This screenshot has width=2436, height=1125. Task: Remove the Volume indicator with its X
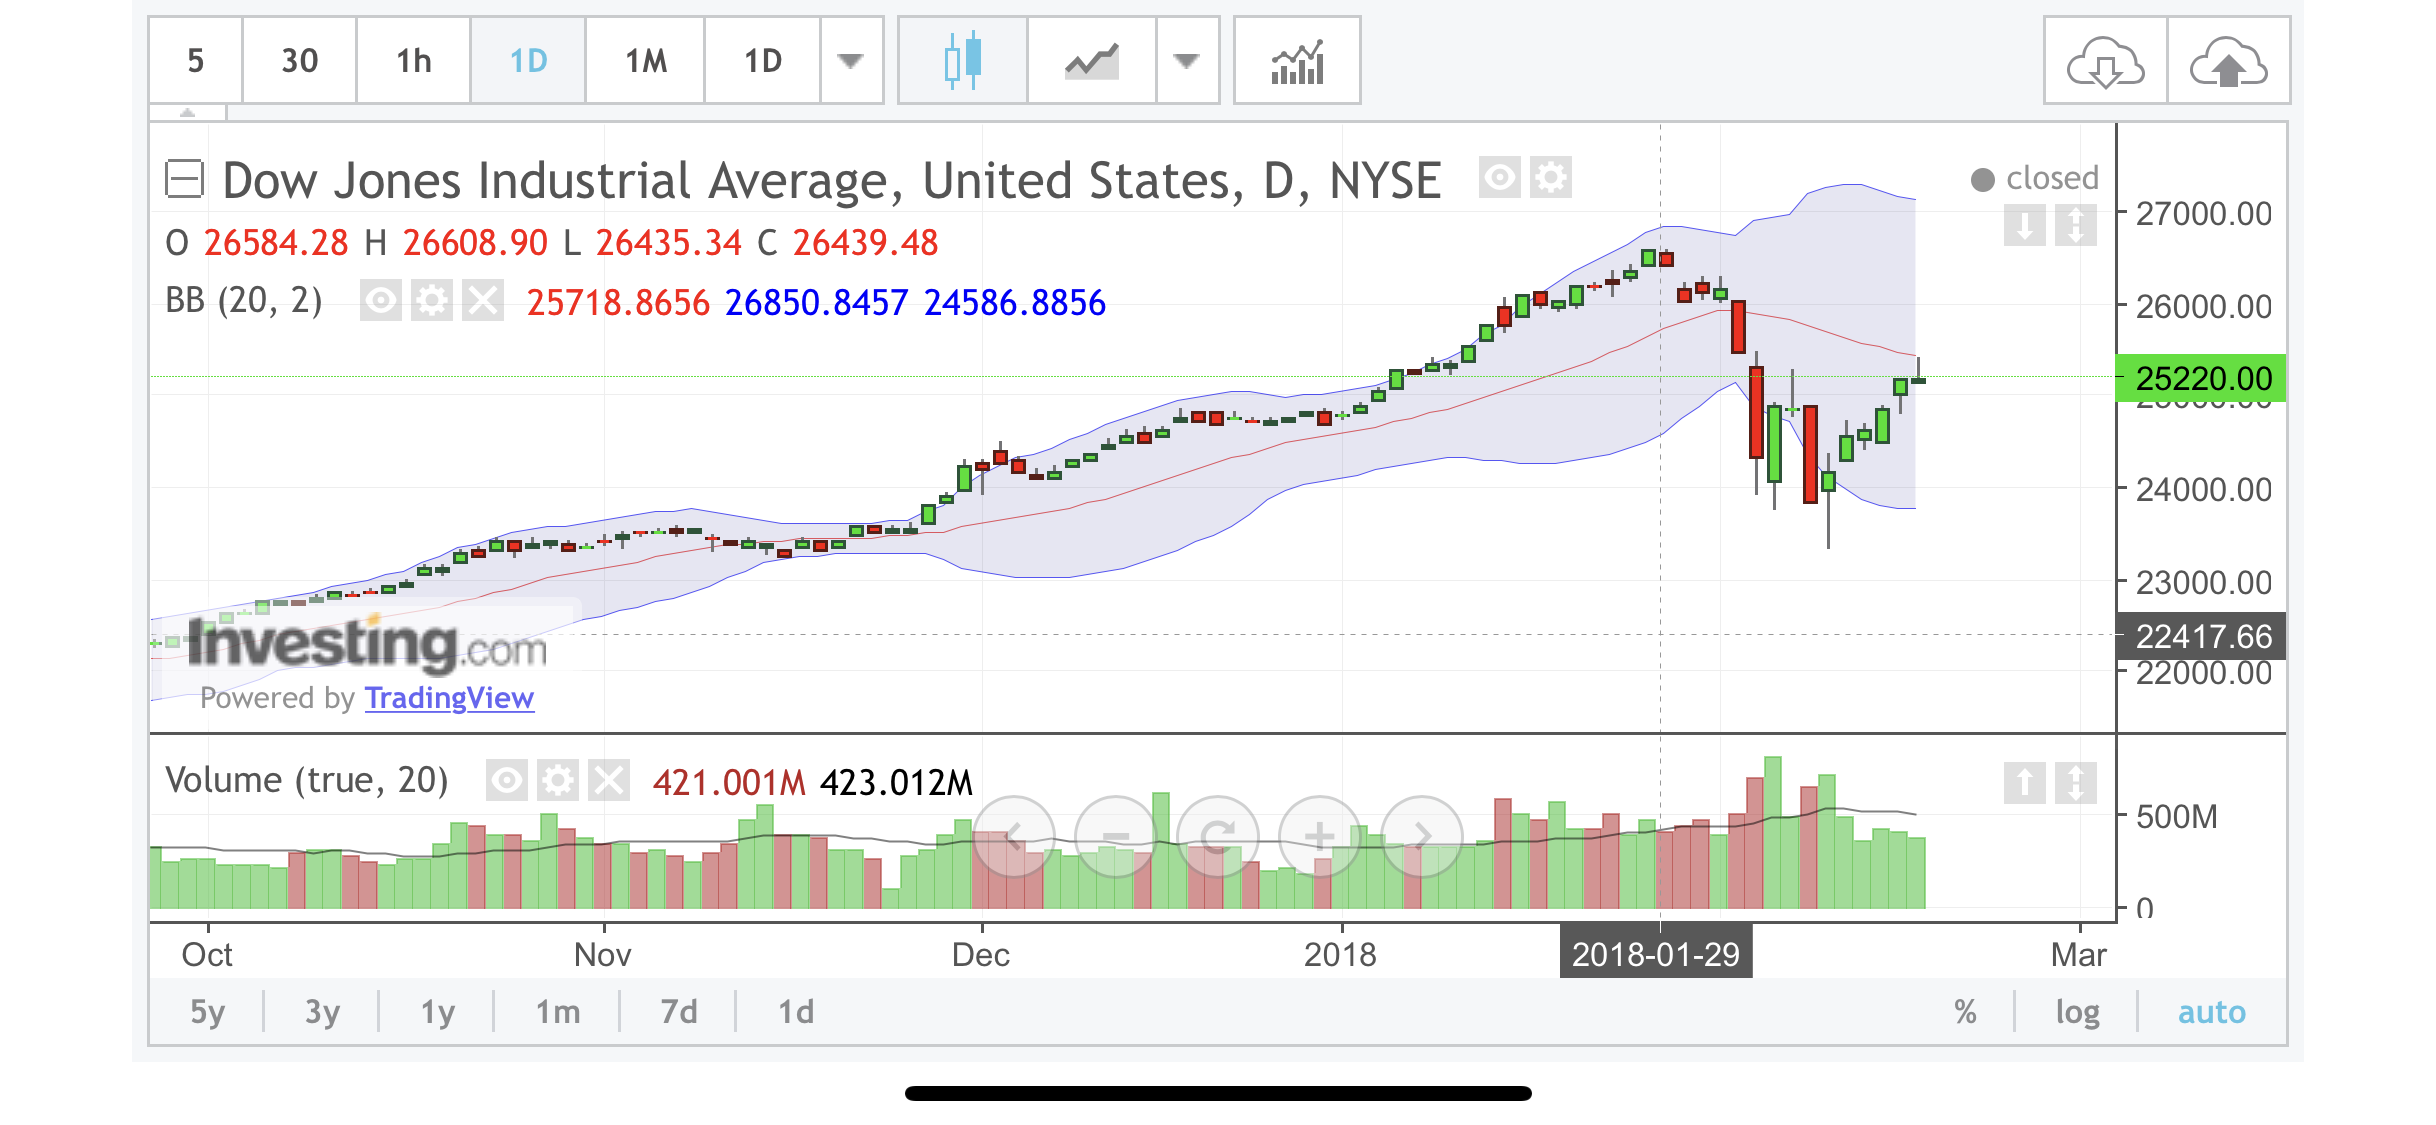pos(608,781)
